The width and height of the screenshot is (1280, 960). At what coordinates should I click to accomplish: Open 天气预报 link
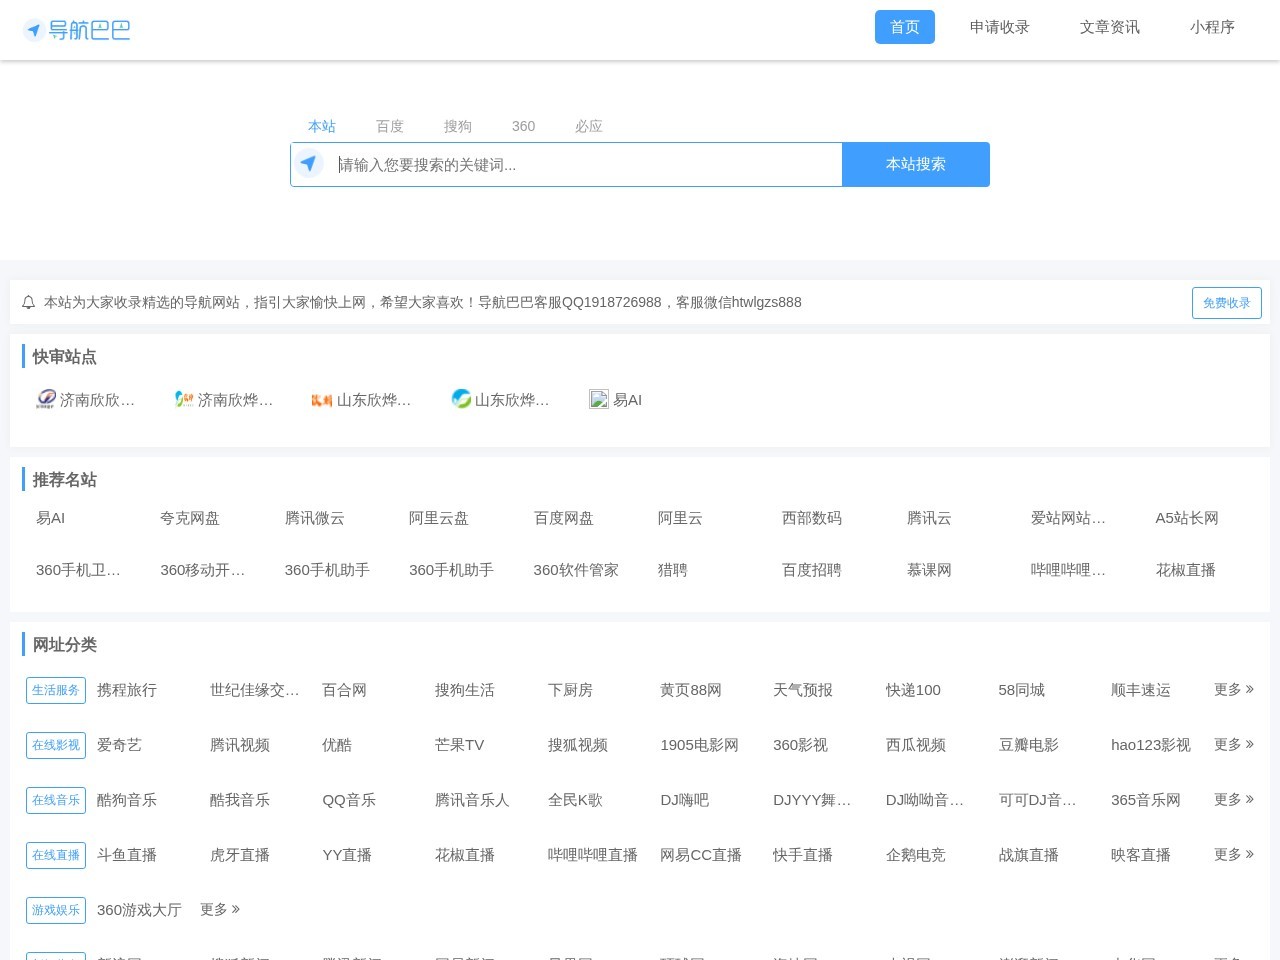pyautogui.click(x=803, y=690)
